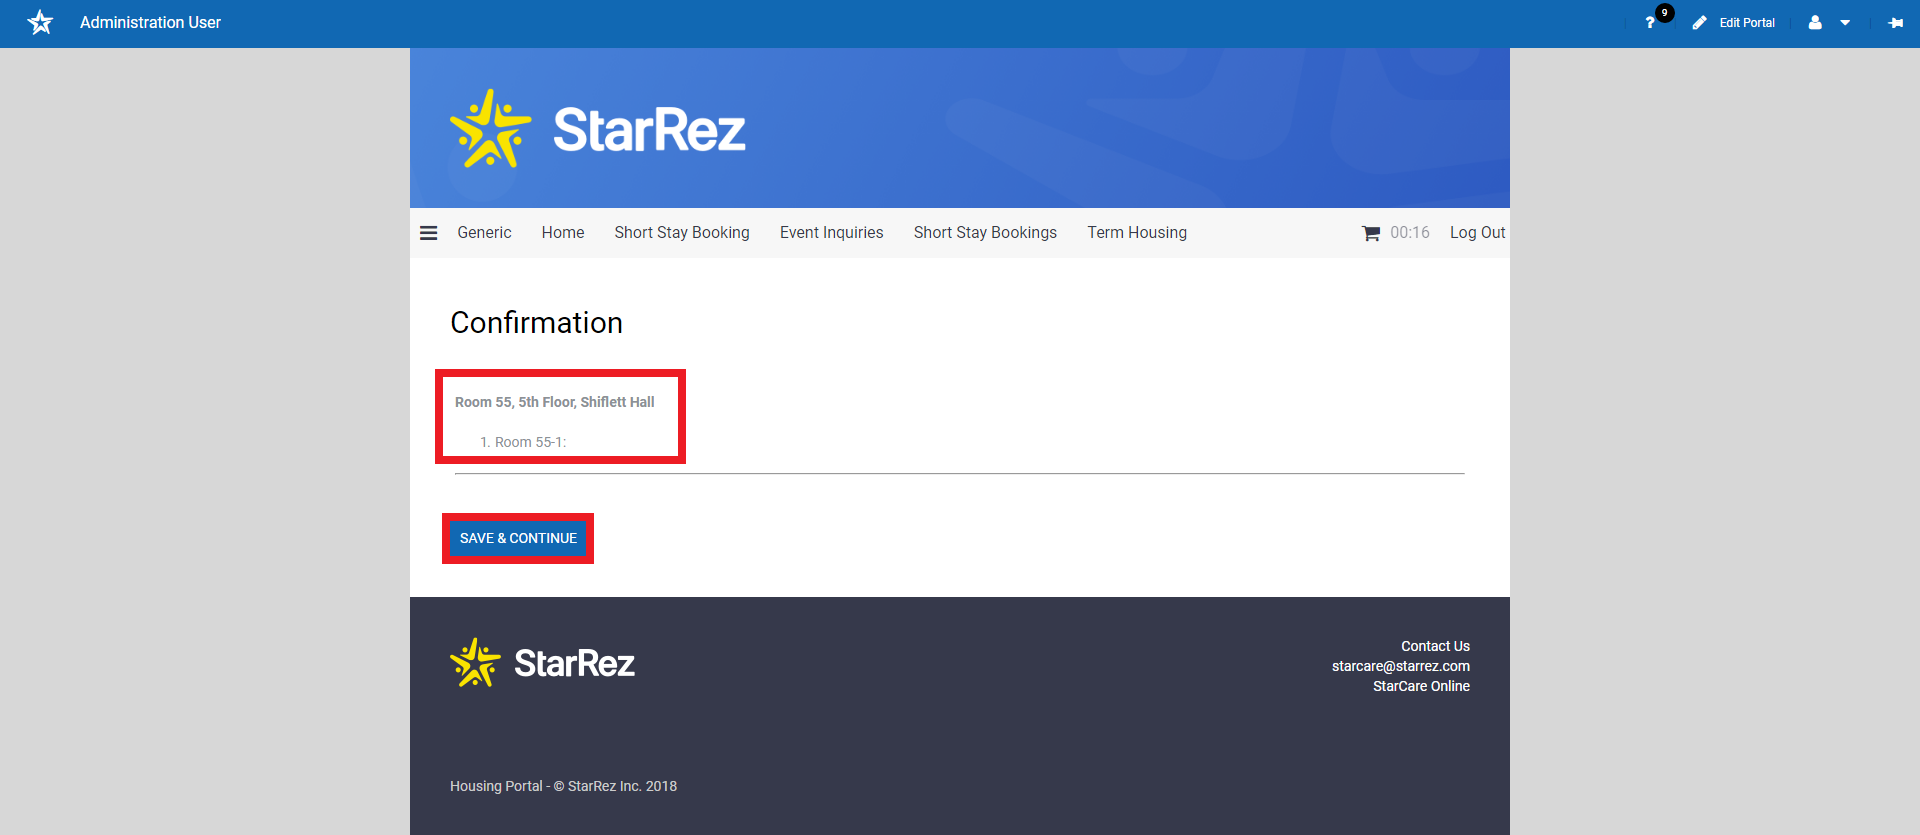Image resolution: width=1920 pixels, height=835 pixels.
Task: Open the Generic menu item
Action: [x=484, y=233]
